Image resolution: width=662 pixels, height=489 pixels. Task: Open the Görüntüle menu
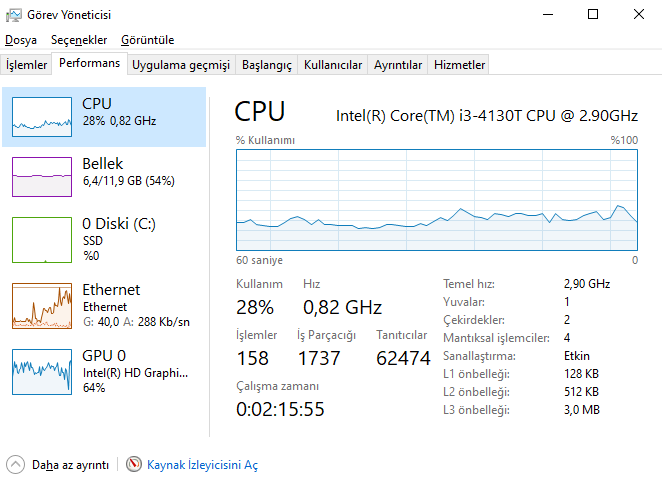[x=147, y=40]
